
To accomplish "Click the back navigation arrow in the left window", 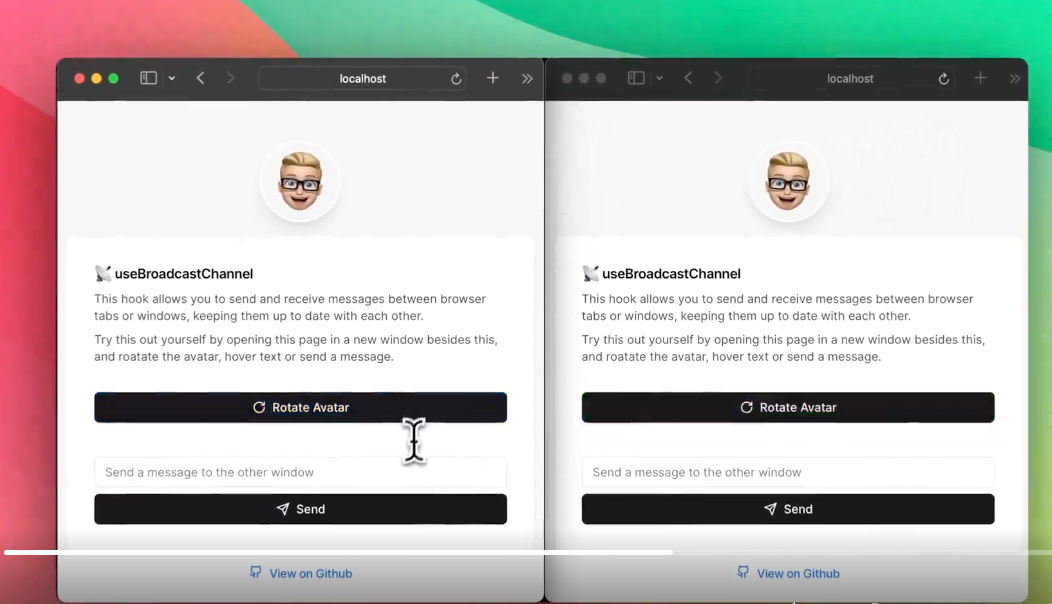I will click(199, 77).
